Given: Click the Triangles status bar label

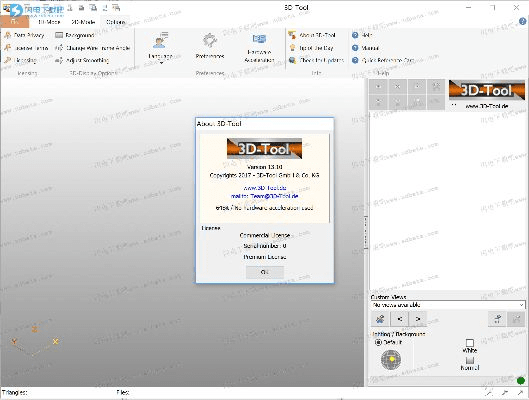Looking at the screenshot, I should [x=15, y=392].
